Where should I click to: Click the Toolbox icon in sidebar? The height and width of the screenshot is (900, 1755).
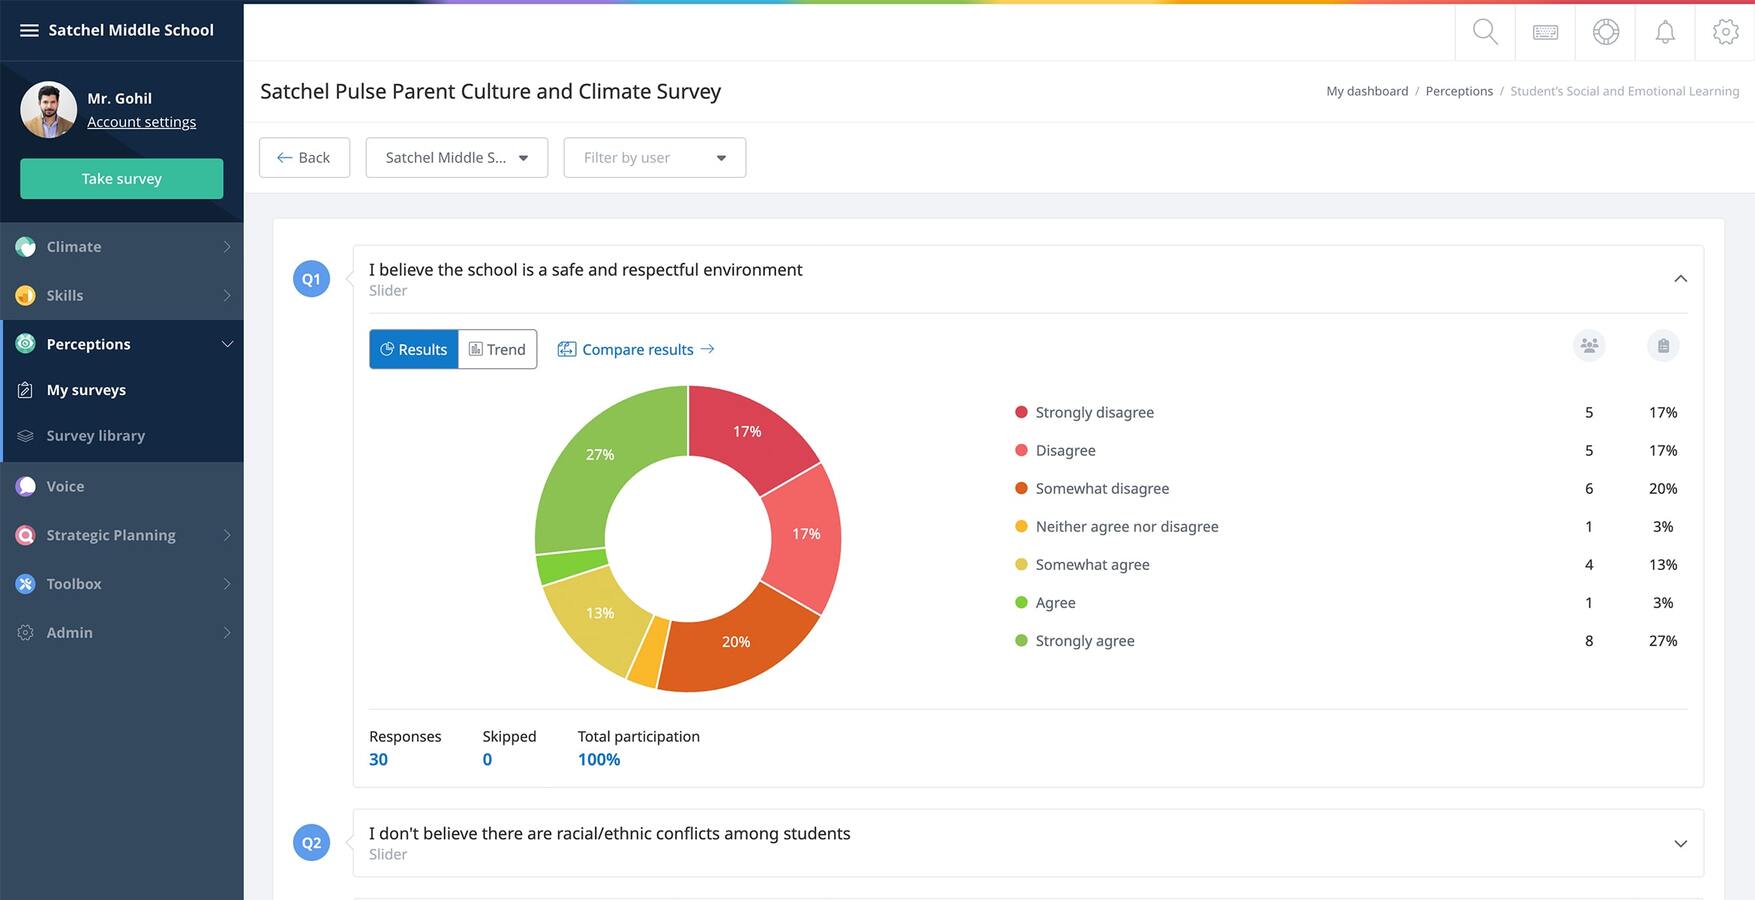pyautogui.click(x=26, y=584)
